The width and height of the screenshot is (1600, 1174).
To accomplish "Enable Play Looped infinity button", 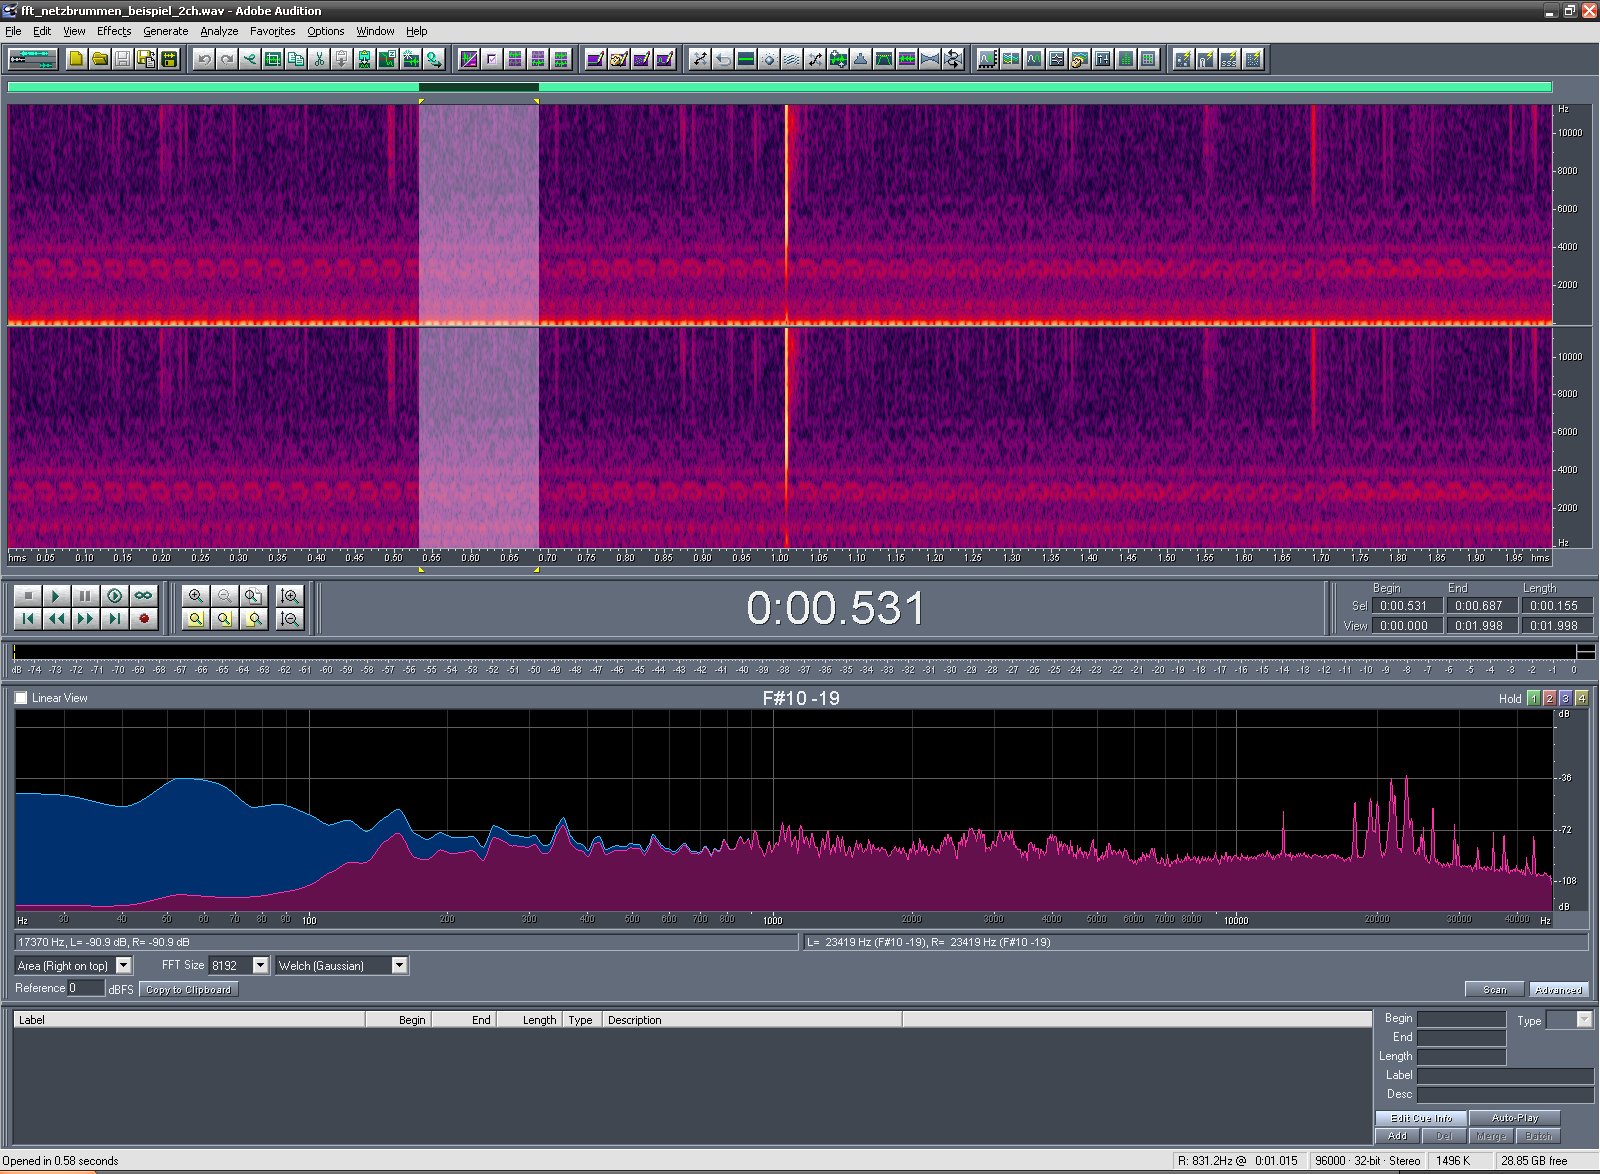I will click(x=144, y=596).
